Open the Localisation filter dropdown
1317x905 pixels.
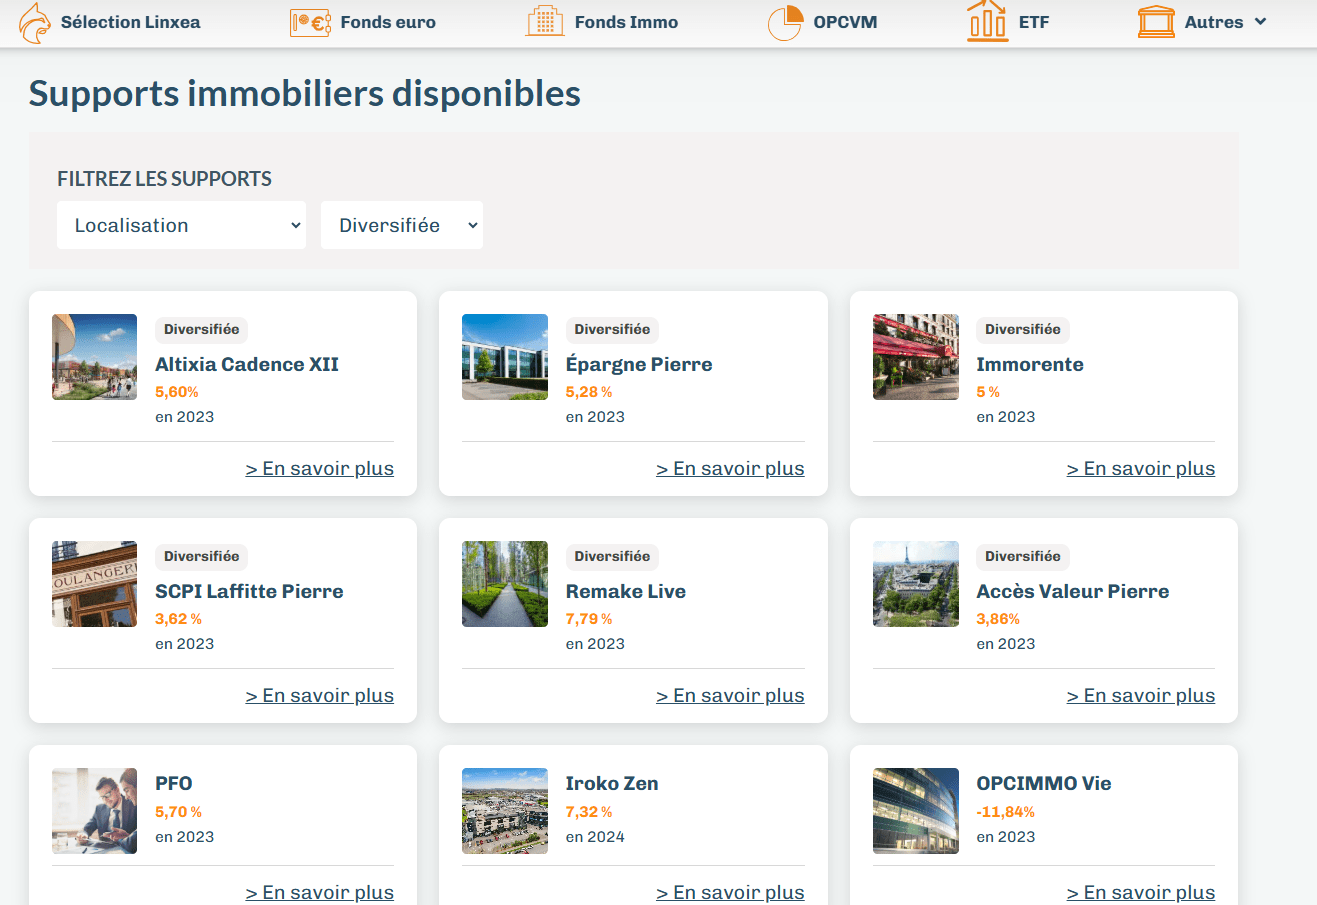pos(181,225)
